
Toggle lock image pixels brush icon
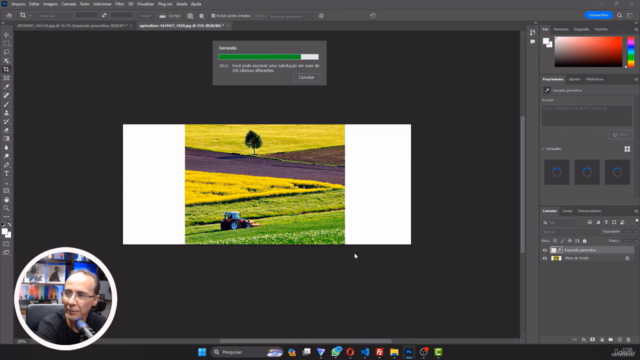pyautogui.click(x=562, y=241)
